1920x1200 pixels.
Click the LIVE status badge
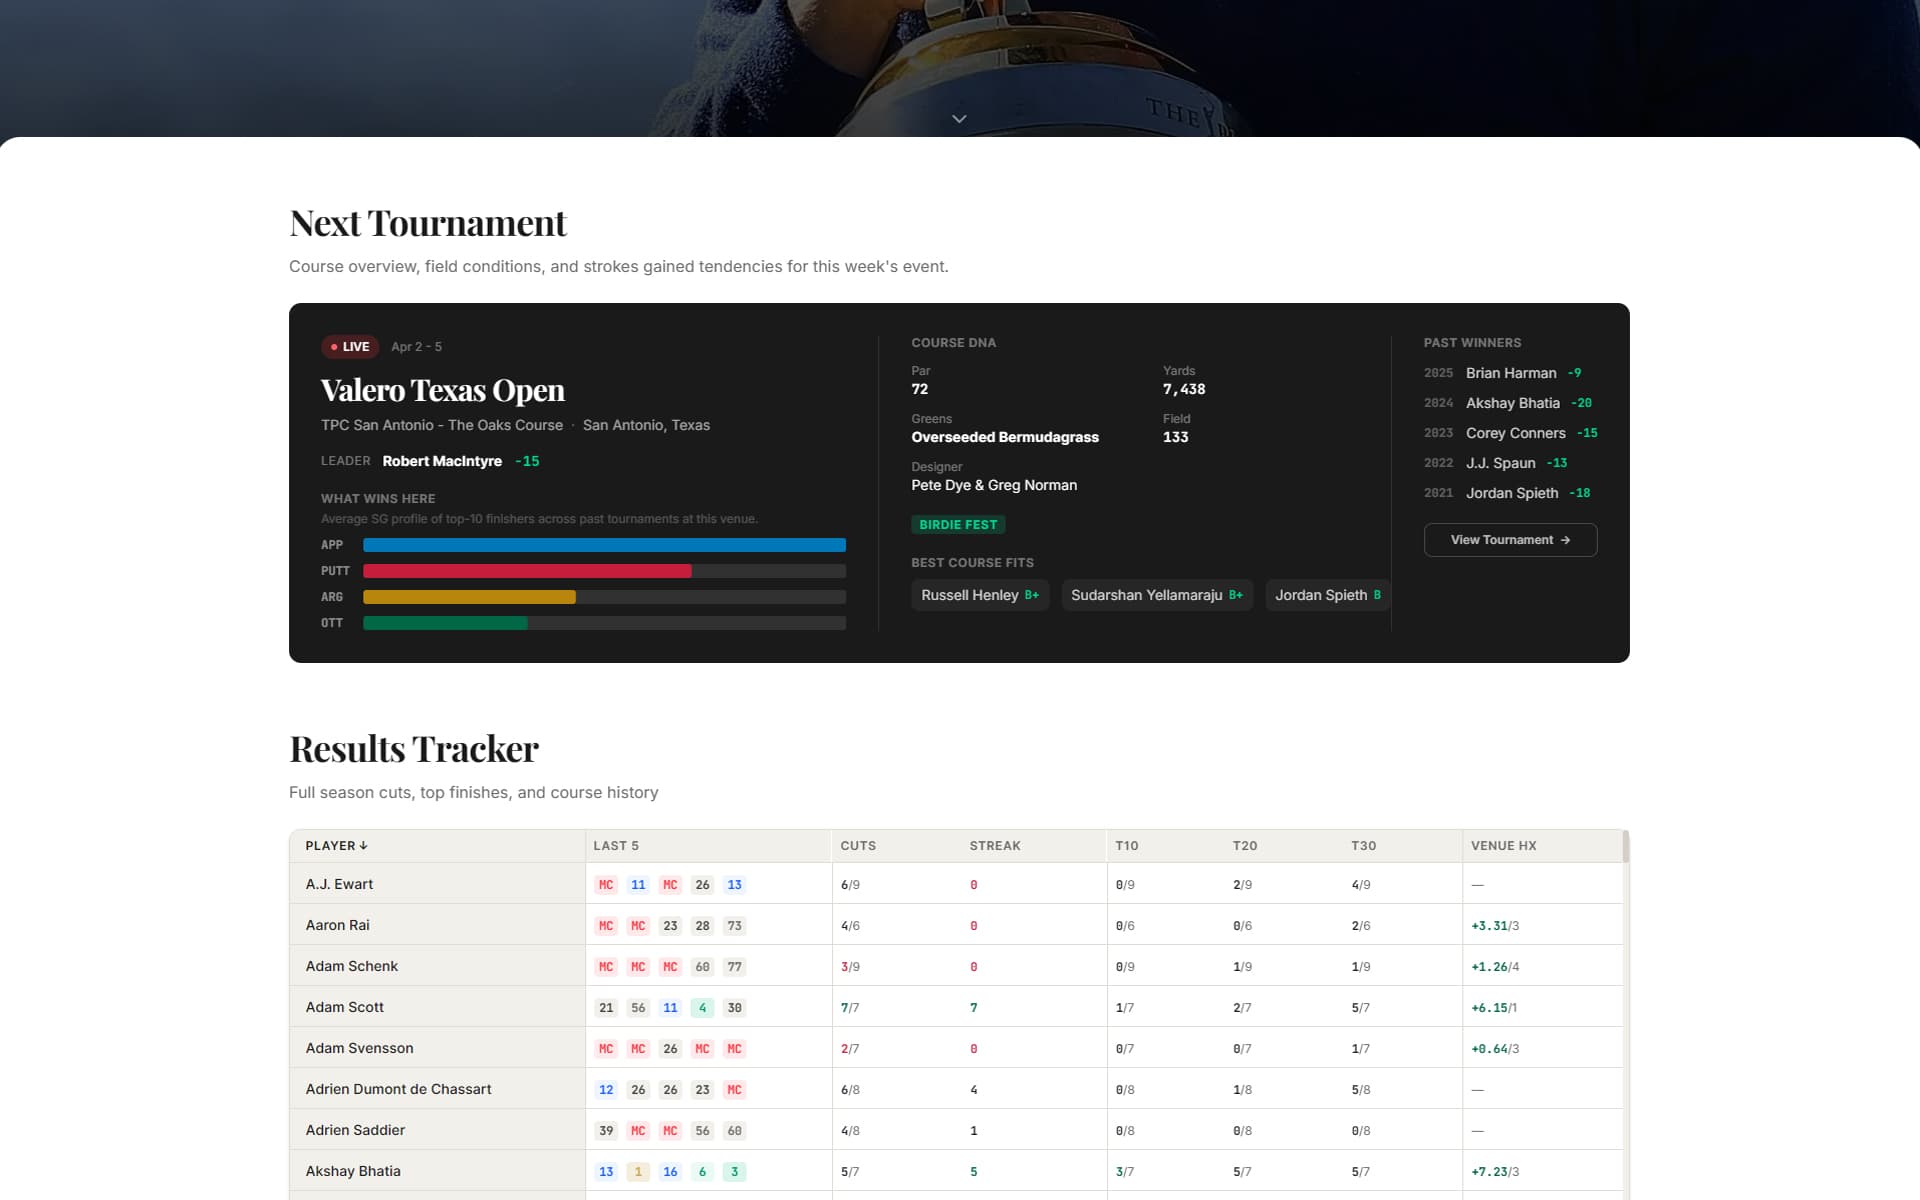[350, 347]
